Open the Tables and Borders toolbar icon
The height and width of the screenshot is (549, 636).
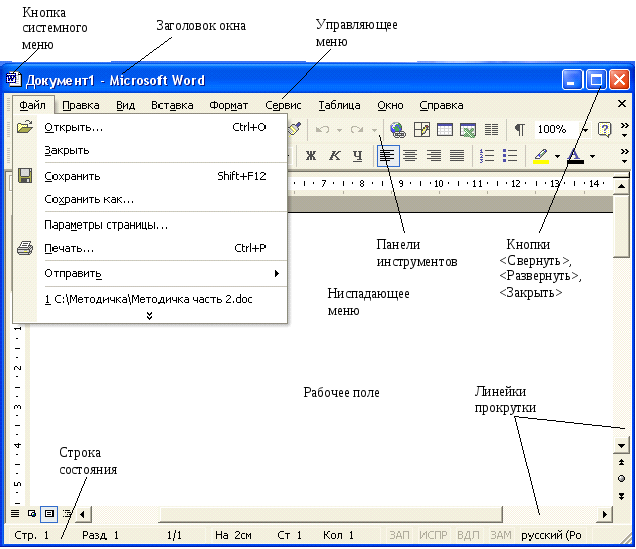click(x=421, y=130)
